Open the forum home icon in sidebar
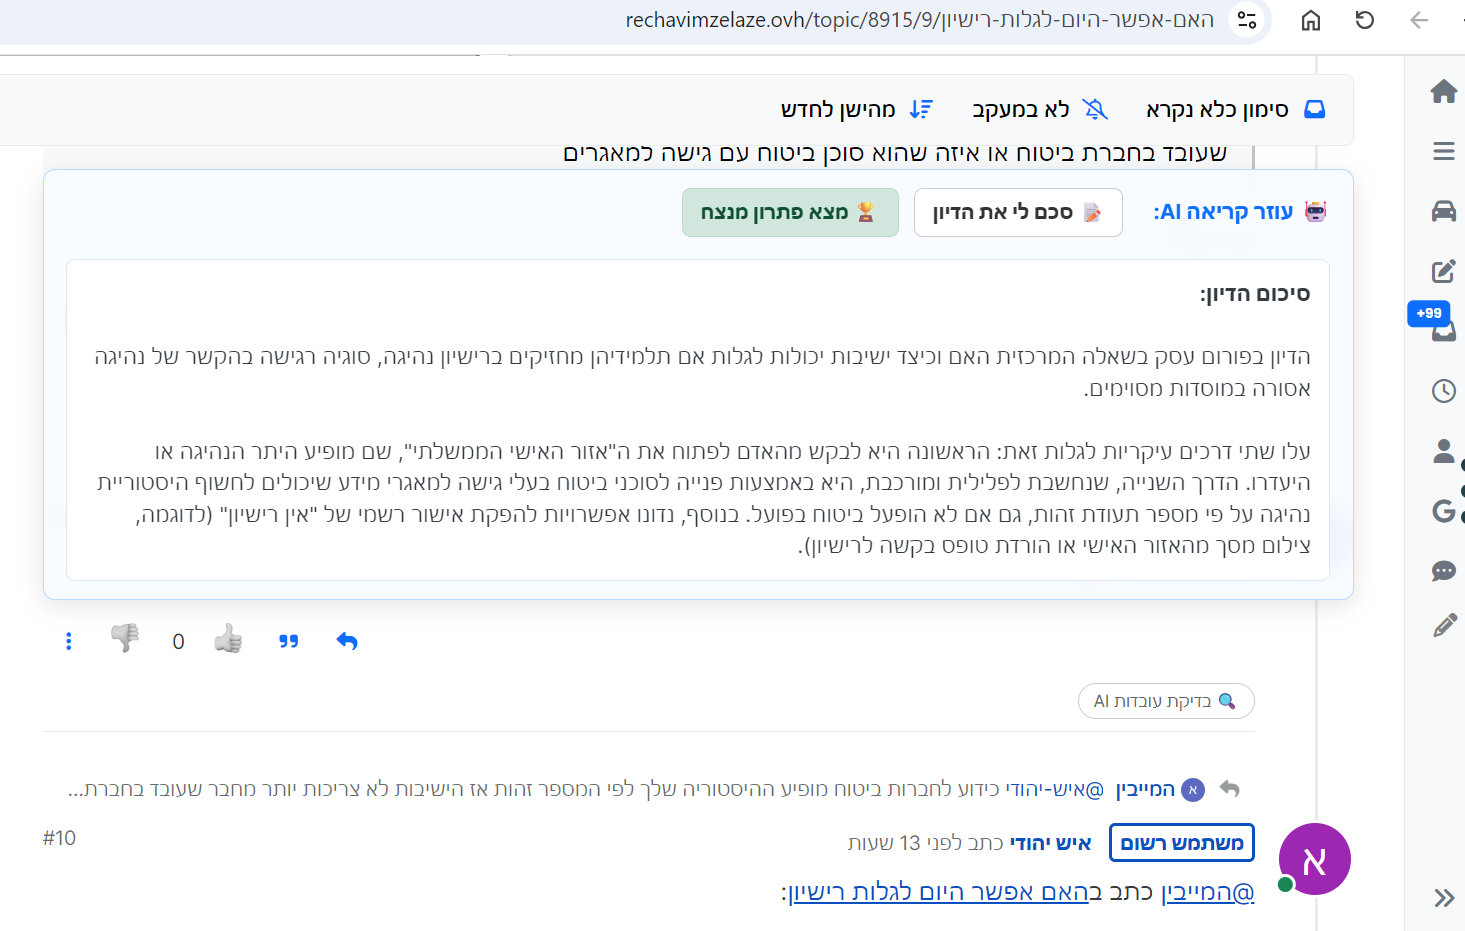Viewport: 1465px width, 931px height. [x=1443, y=92]
